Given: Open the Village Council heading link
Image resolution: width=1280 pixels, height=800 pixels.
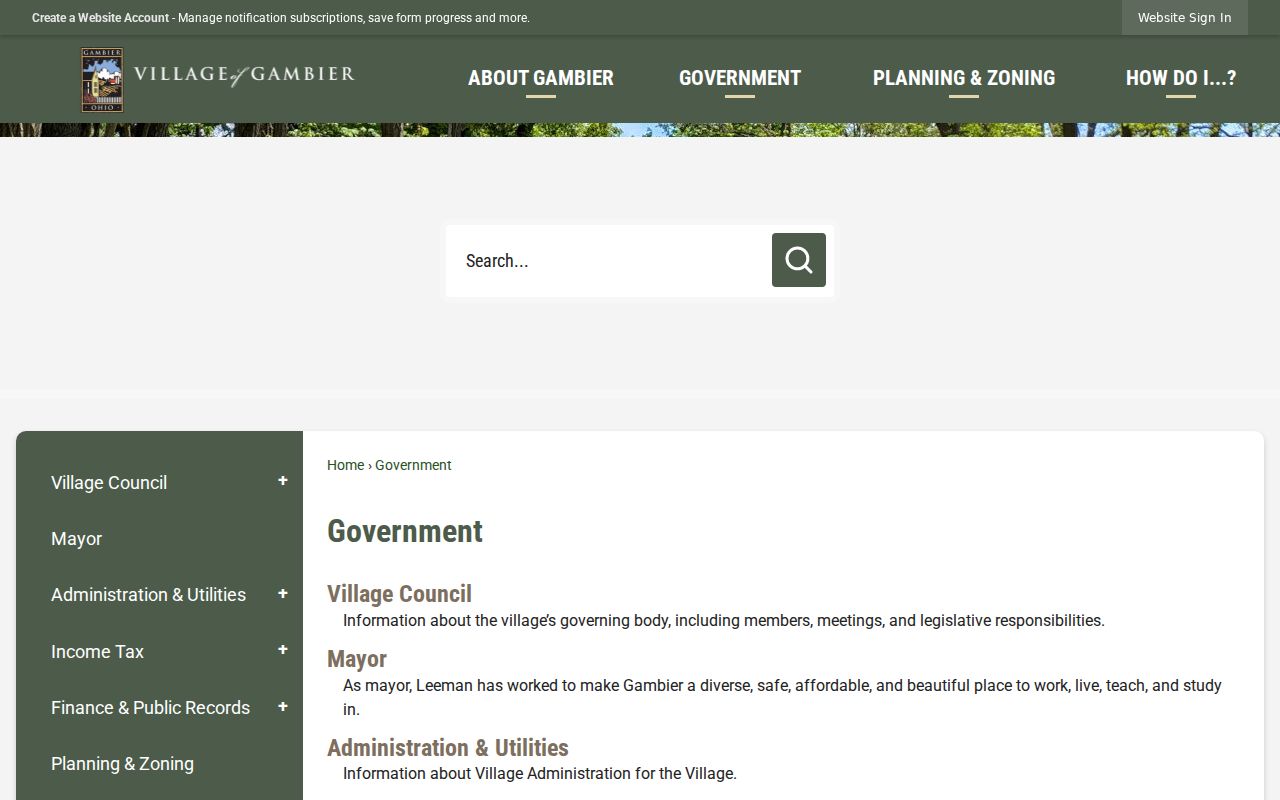Looking at the screenshot, I should [399, 594].
